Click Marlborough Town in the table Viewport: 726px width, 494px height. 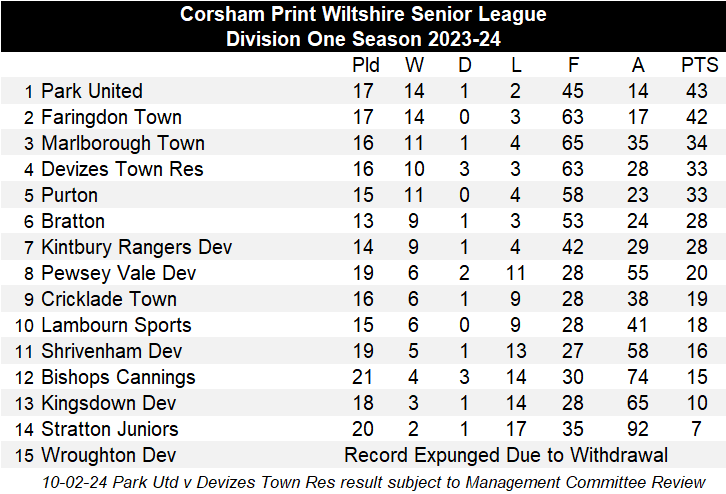point(122,143)
